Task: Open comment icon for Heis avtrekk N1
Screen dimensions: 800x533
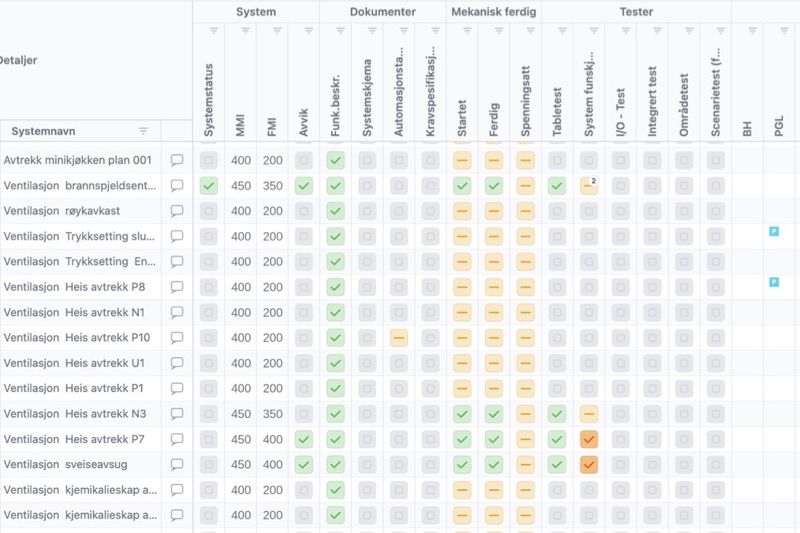Action: click(x=177, y=312)
